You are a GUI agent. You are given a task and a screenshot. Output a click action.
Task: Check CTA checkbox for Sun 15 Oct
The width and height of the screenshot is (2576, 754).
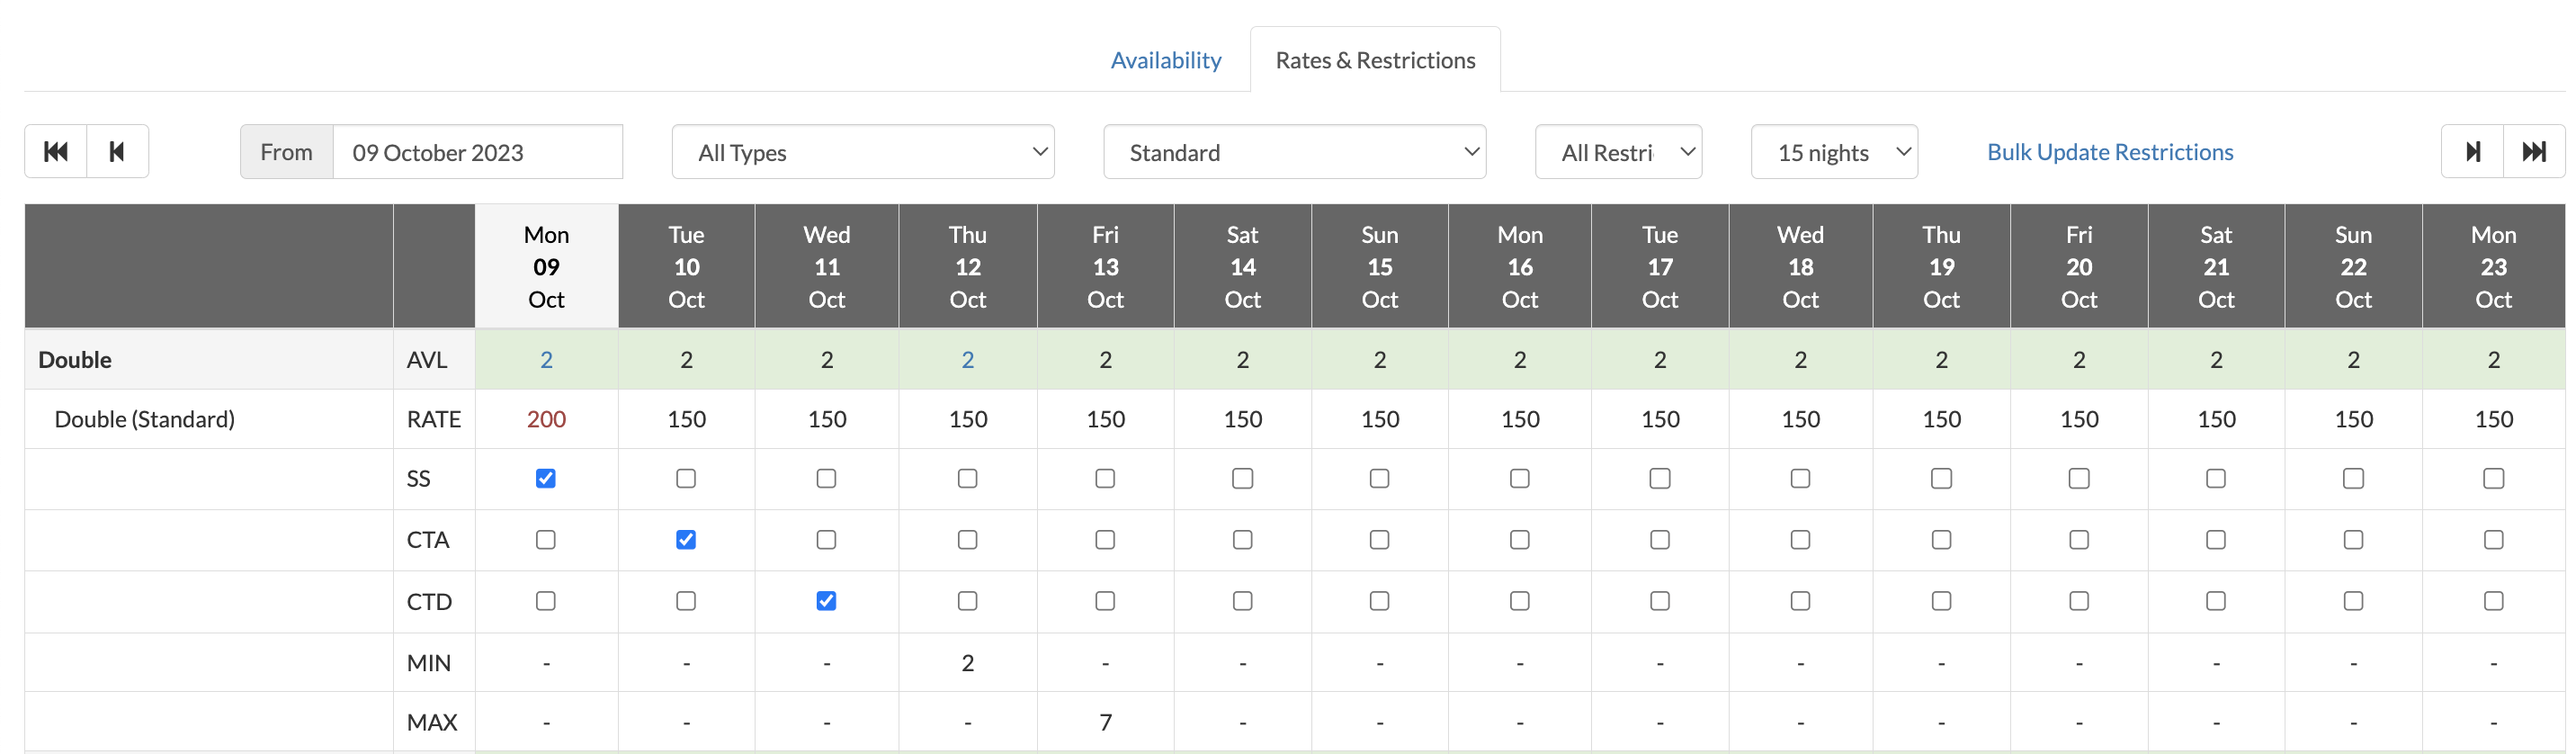[1380, 540]
